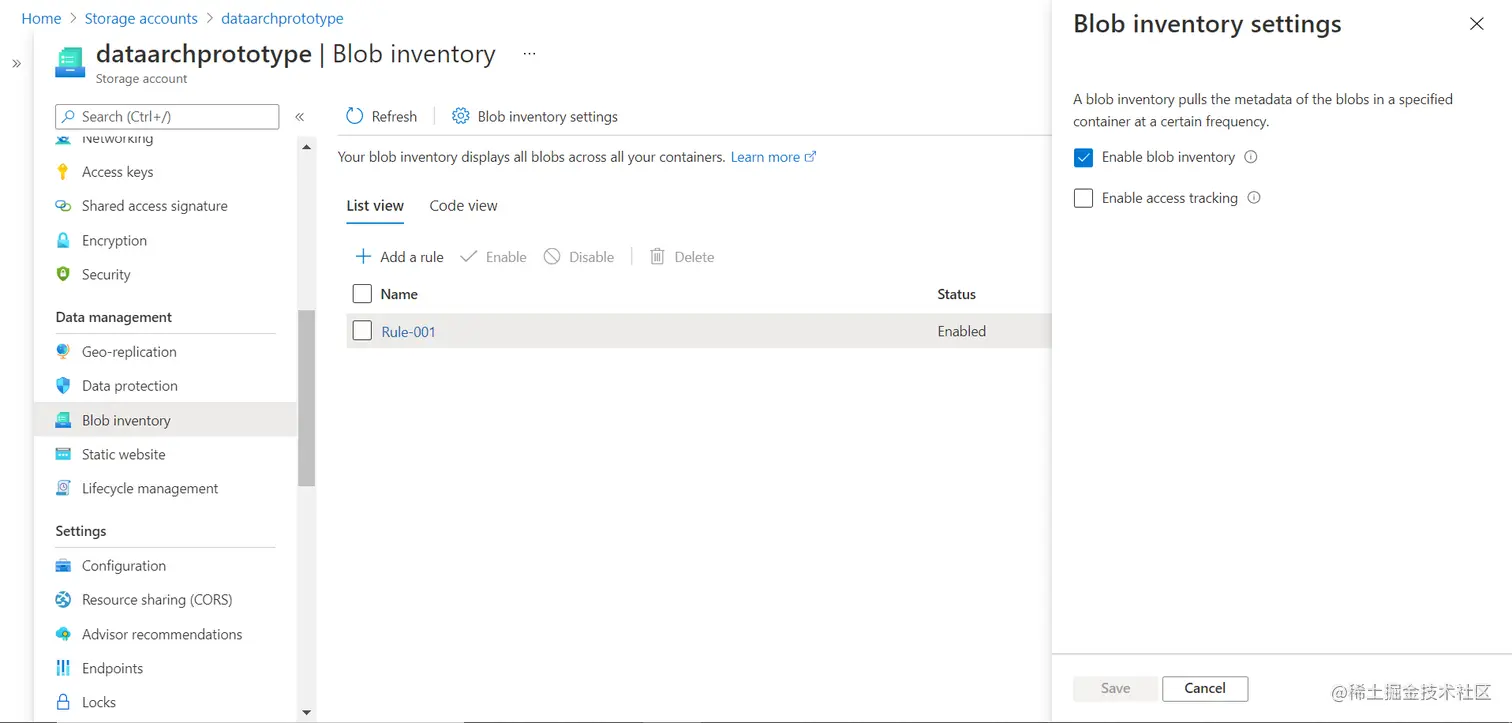Collapse the sidebar with the chevron
The height and width of the screenshot is (723, 1512).
pos(300,116)
